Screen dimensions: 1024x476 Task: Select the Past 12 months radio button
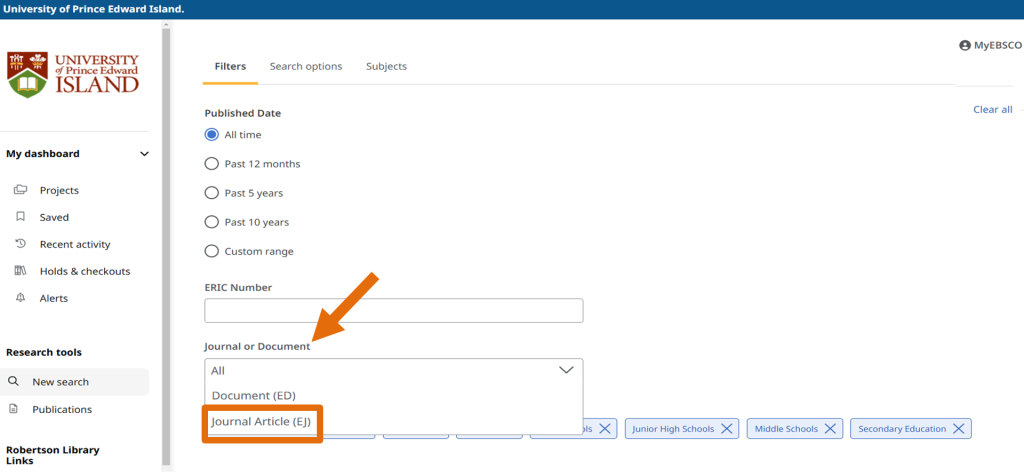coord(211,164)
